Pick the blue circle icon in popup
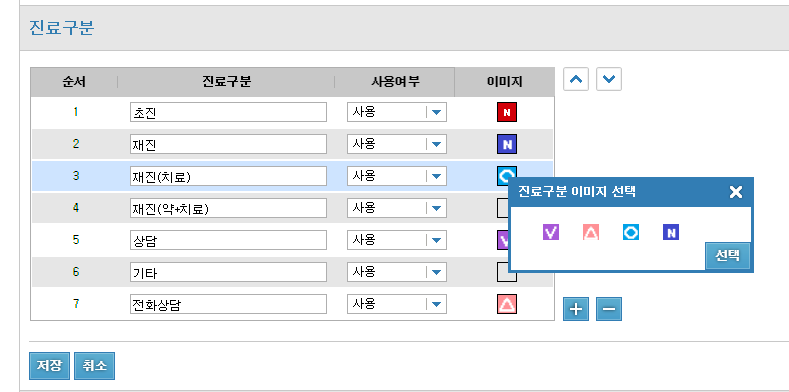The height and width of the screenshot is (392, 789). click(x=631, y=232)
